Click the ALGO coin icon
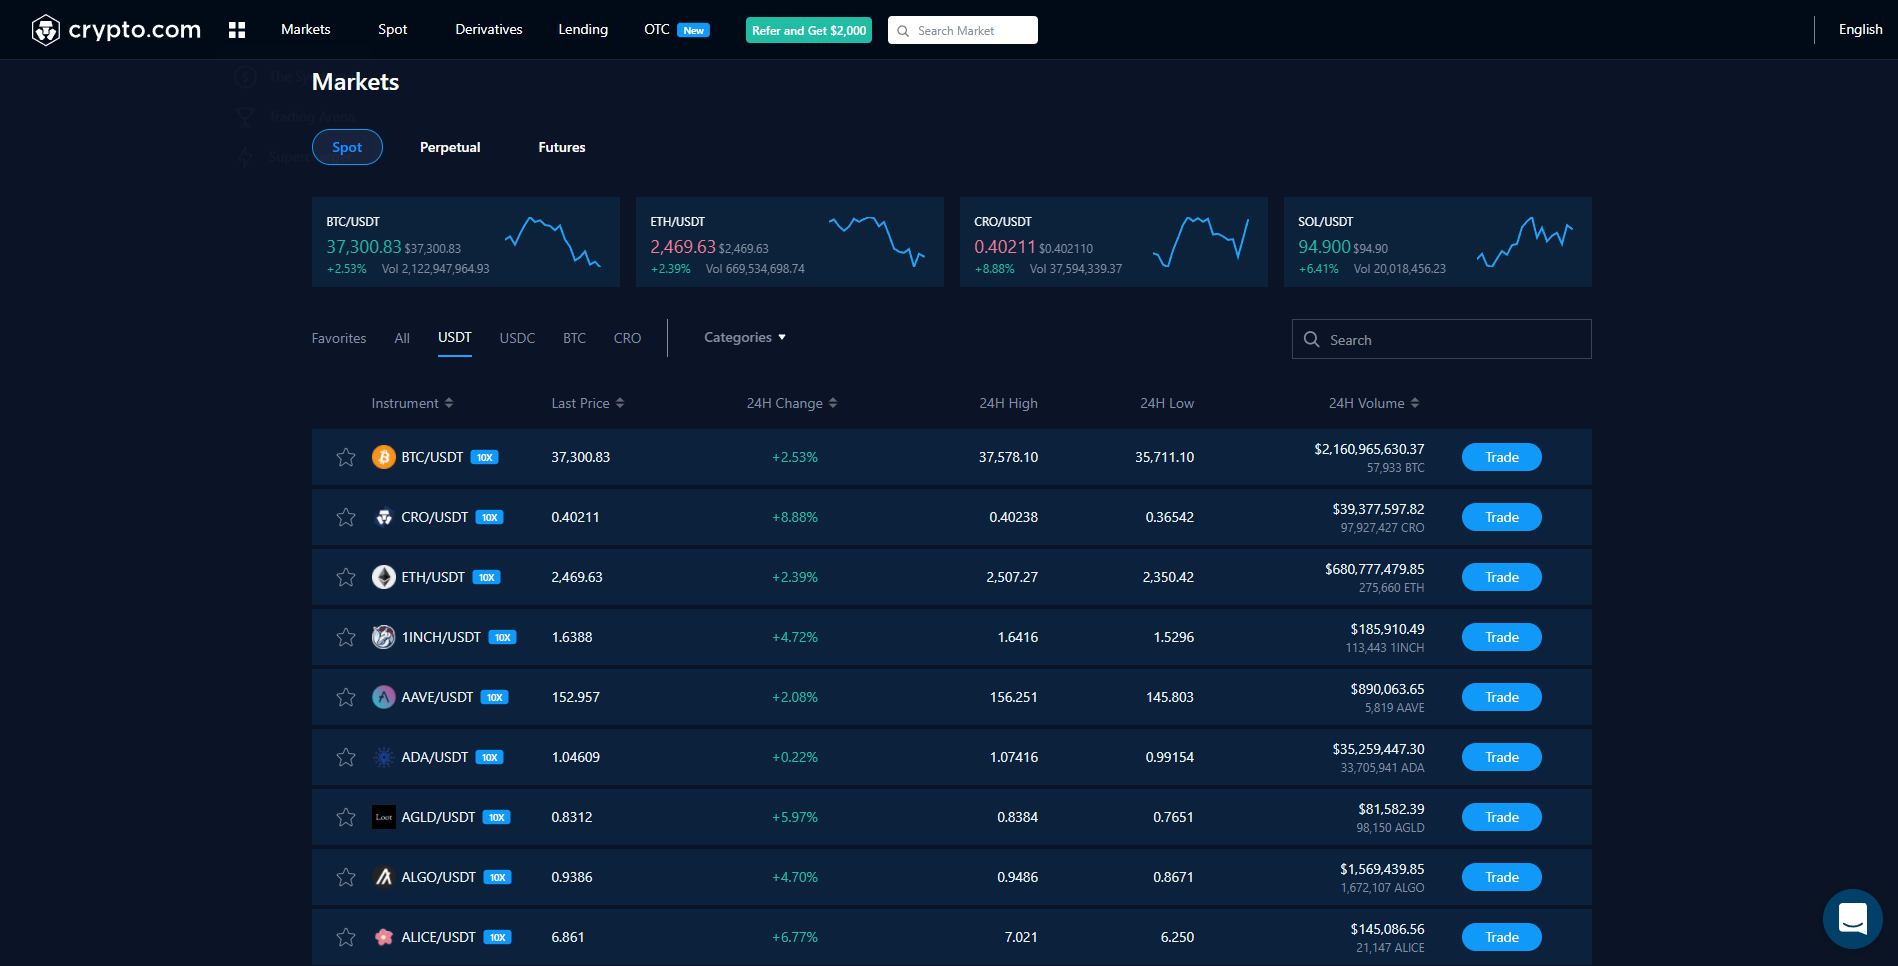This screenshot has width=1898, height=966. point(384,877)
